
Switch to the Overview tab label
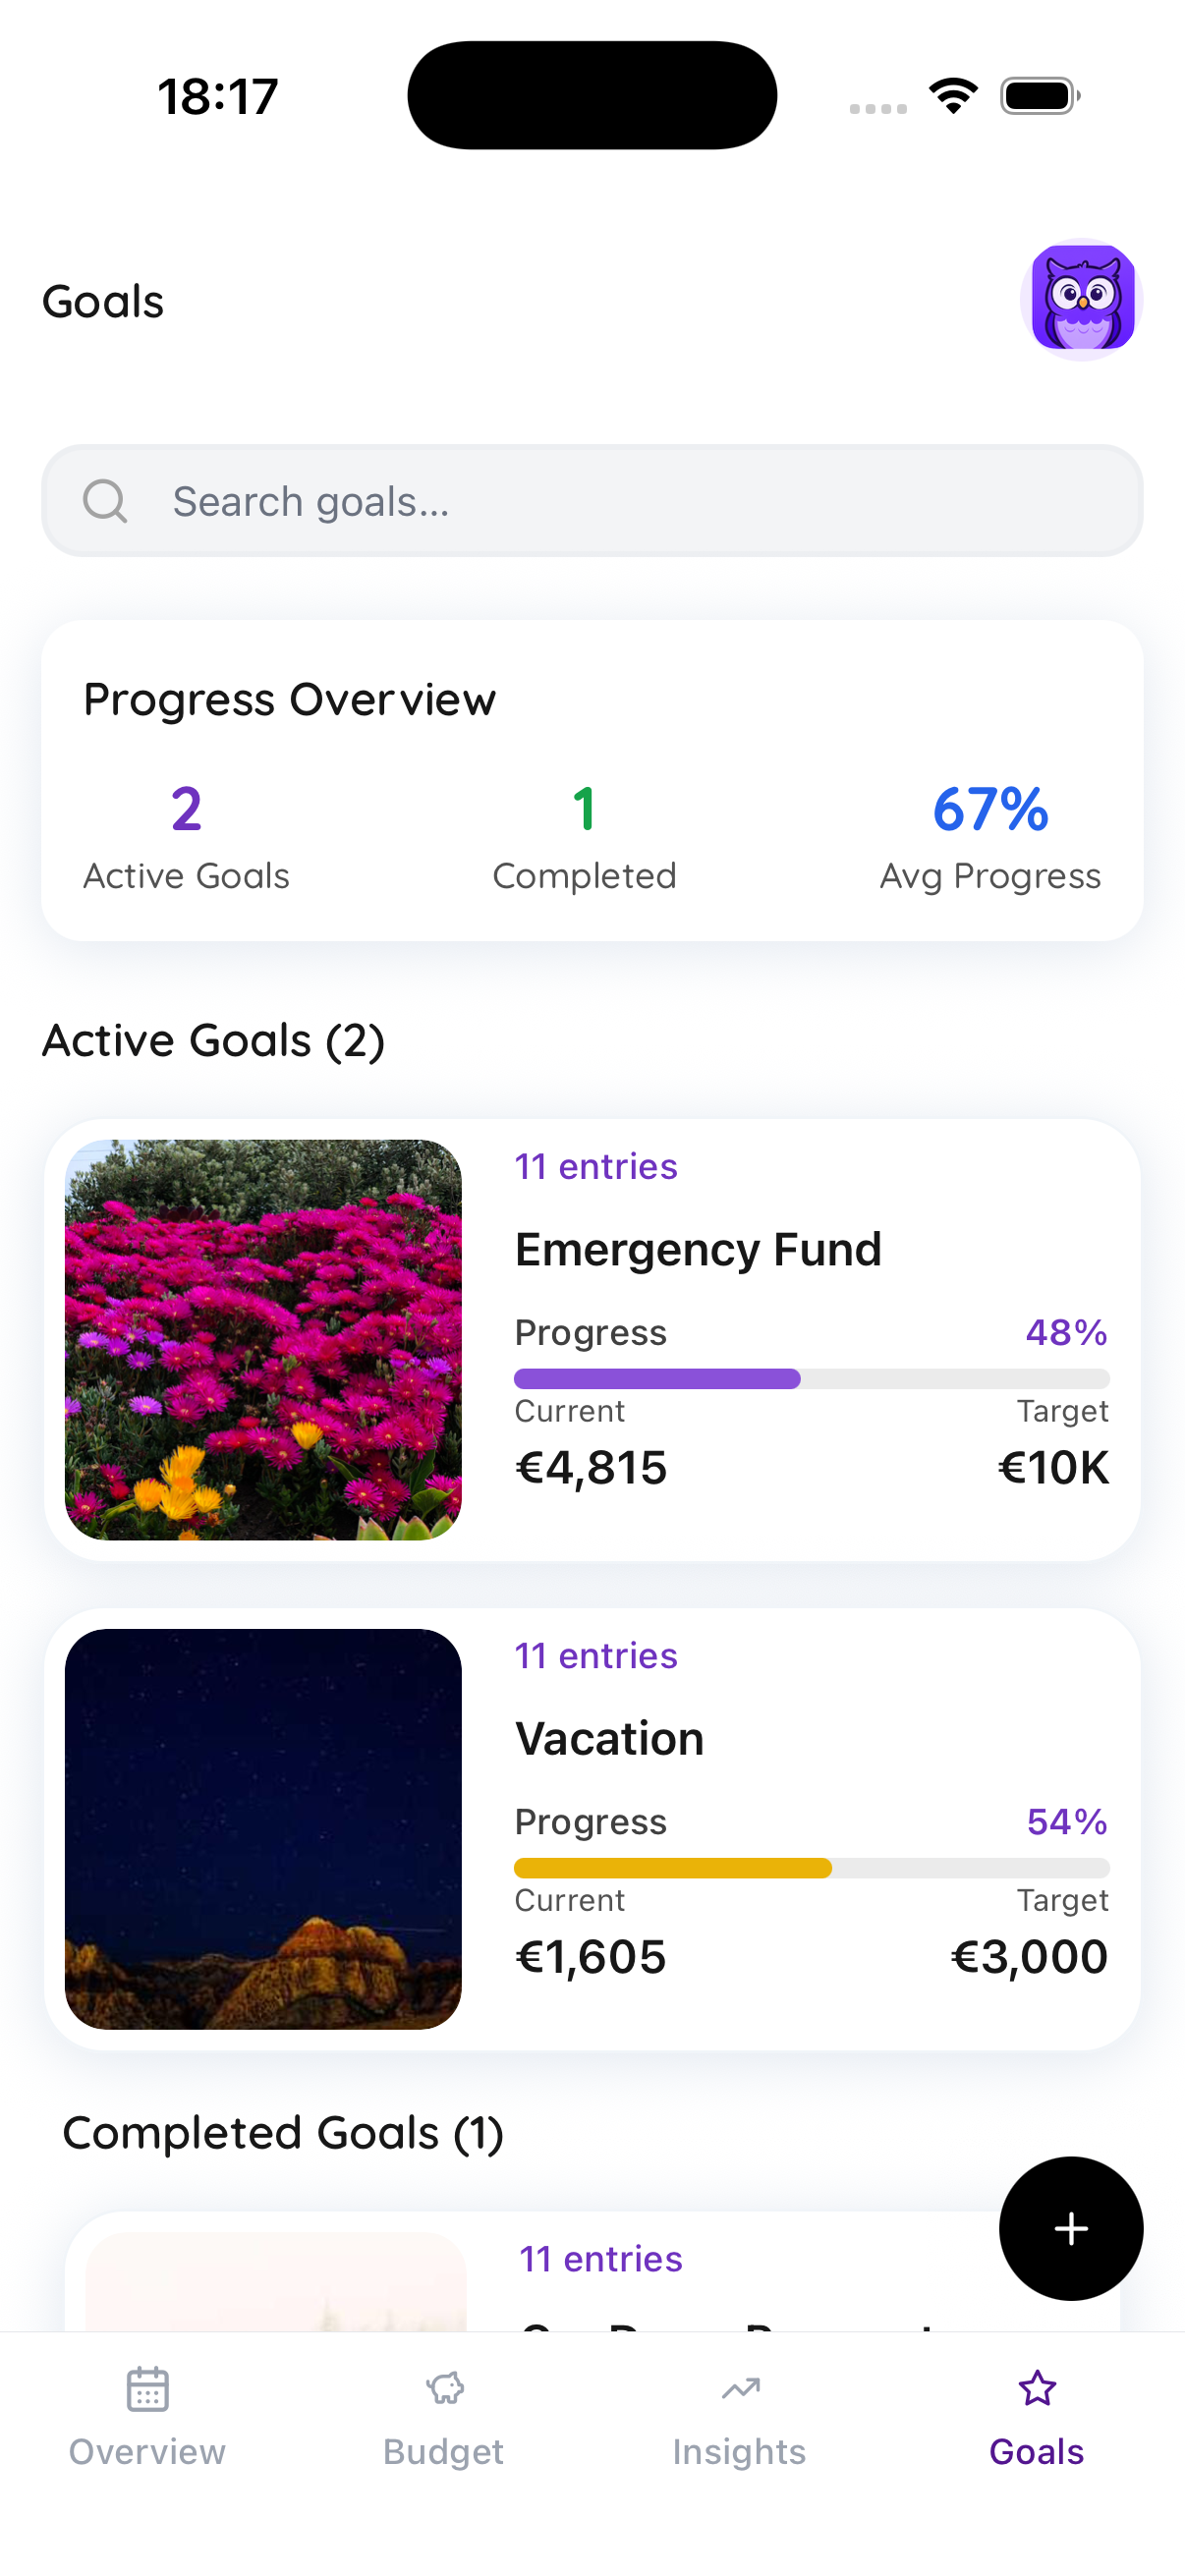[x=147, y=2451]
